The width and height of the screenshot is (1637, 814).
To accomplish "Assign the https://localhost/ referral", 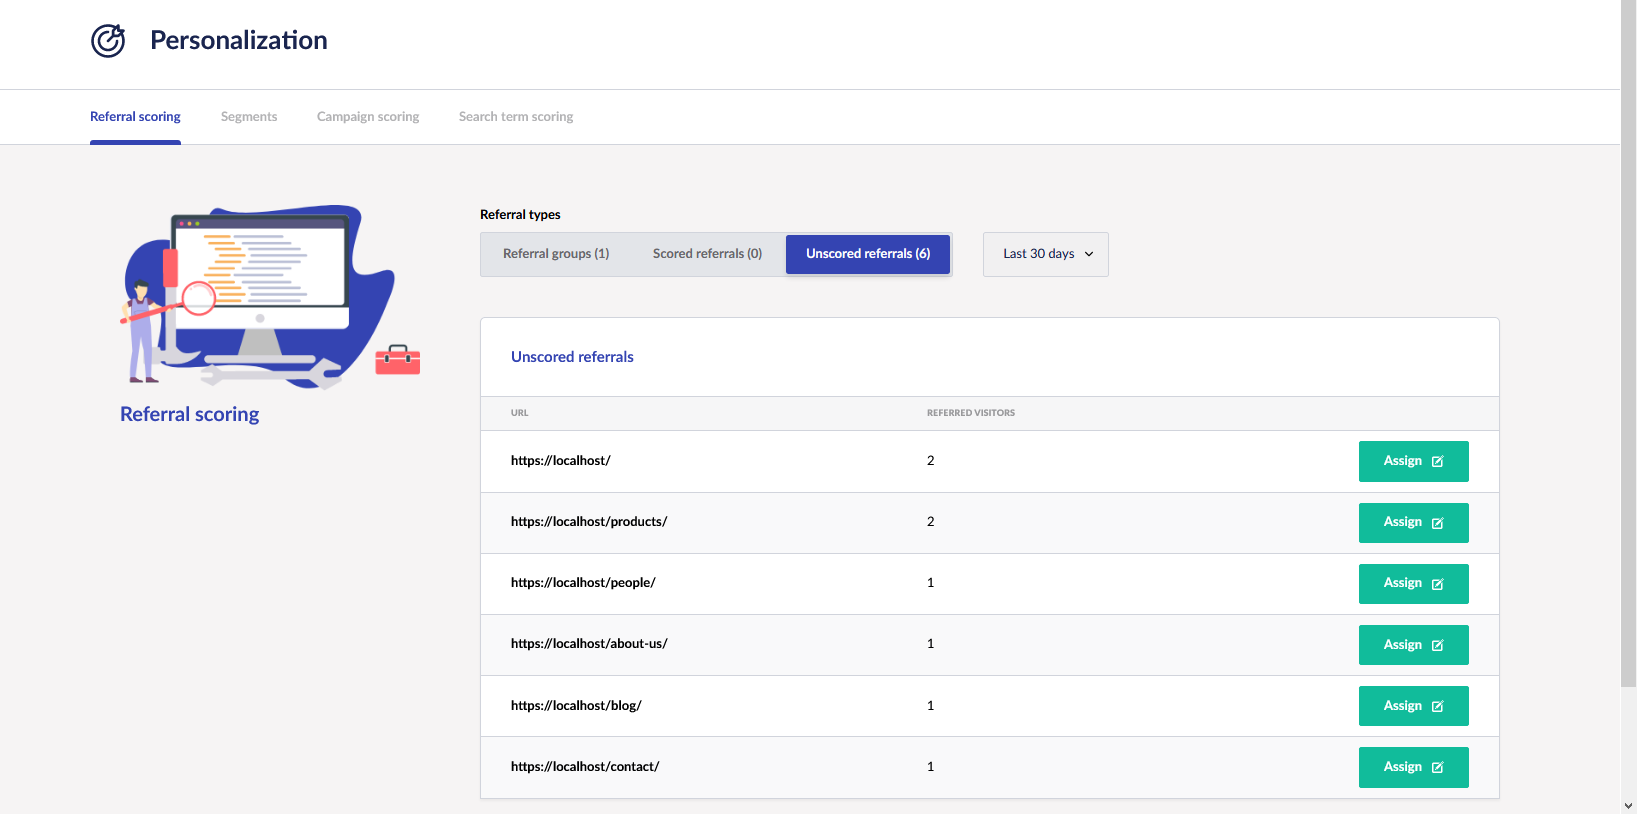I will [1413, 461].
